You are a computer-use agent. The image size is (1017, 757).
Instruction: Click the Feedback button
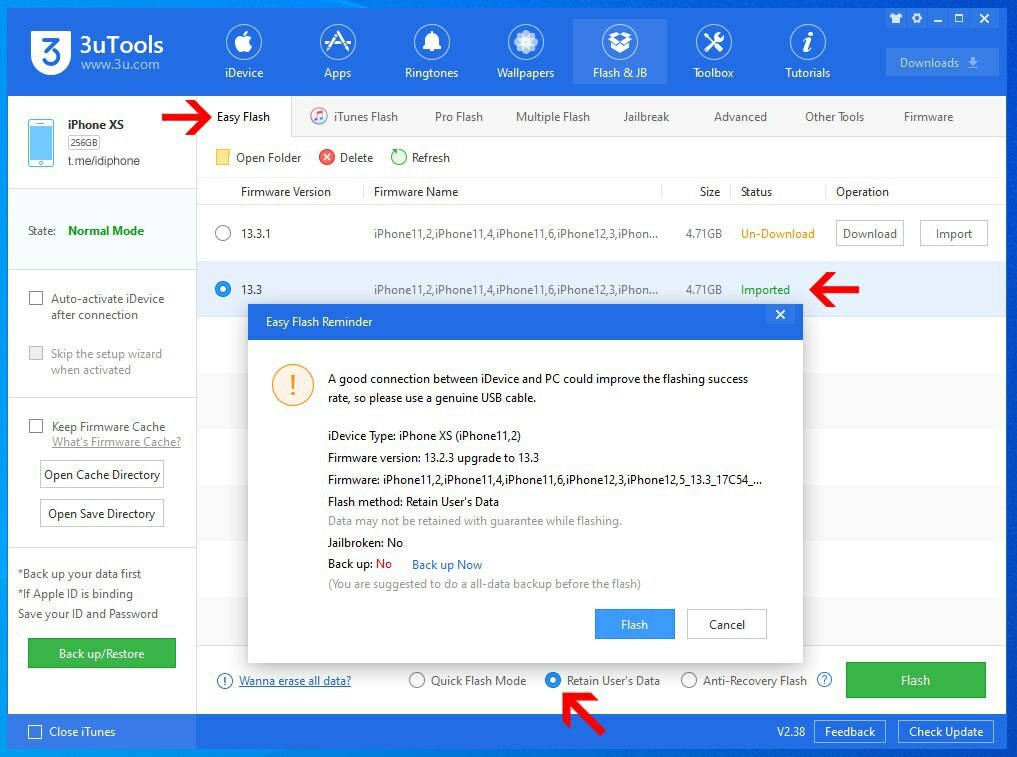(850, 732)
